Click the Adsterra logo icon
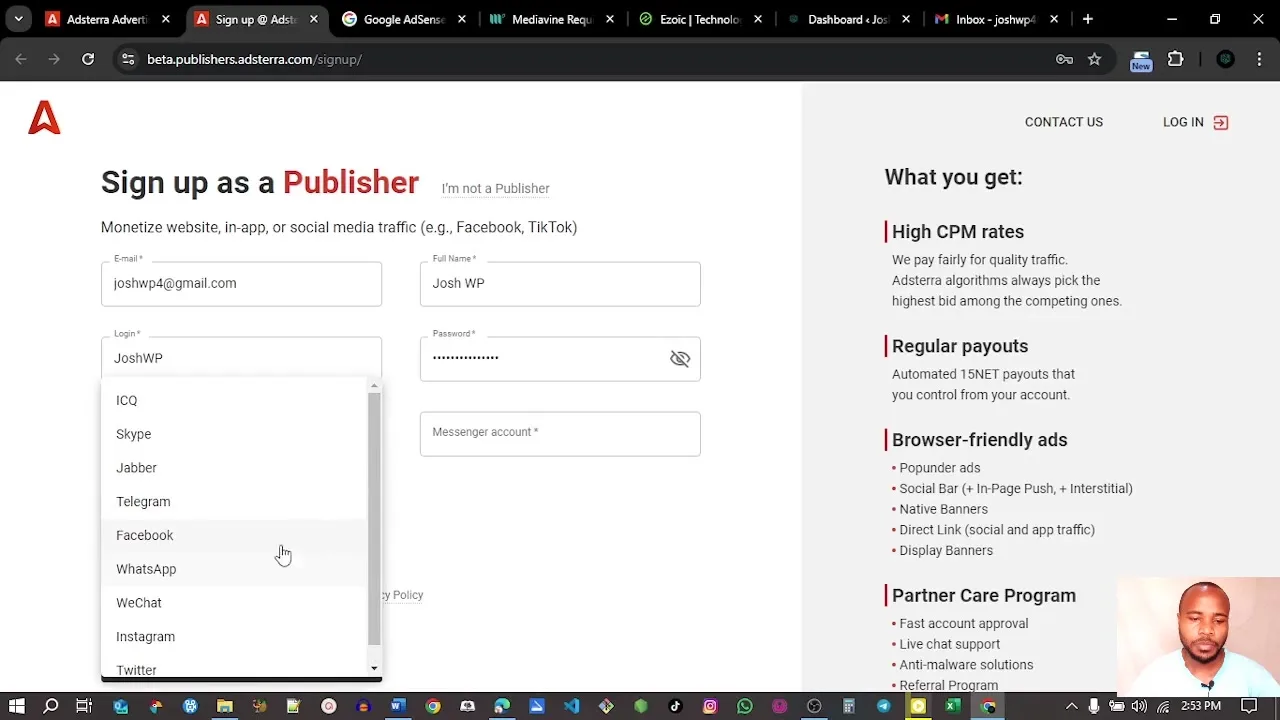The height and width of the screenshot is (720, 1280). [x=44, y=119]
